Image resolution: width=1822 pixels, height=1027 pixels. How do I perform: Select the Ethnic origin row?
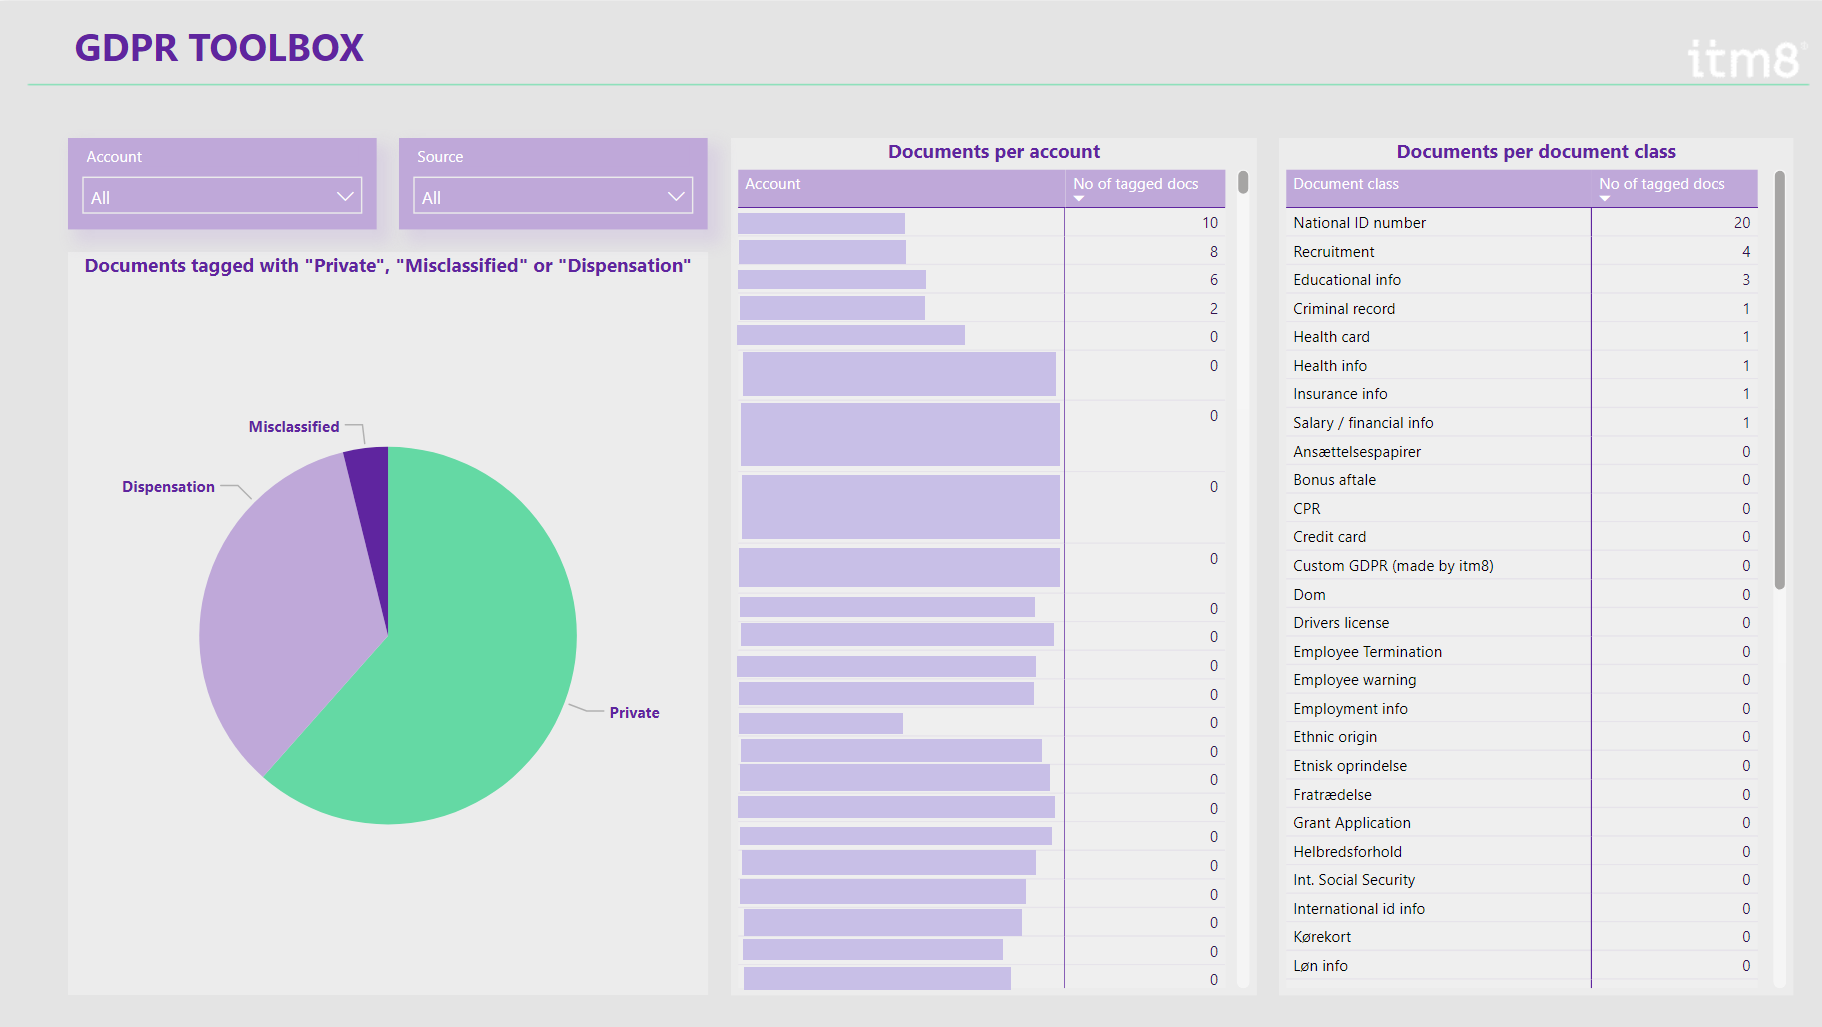point(1521,737)
